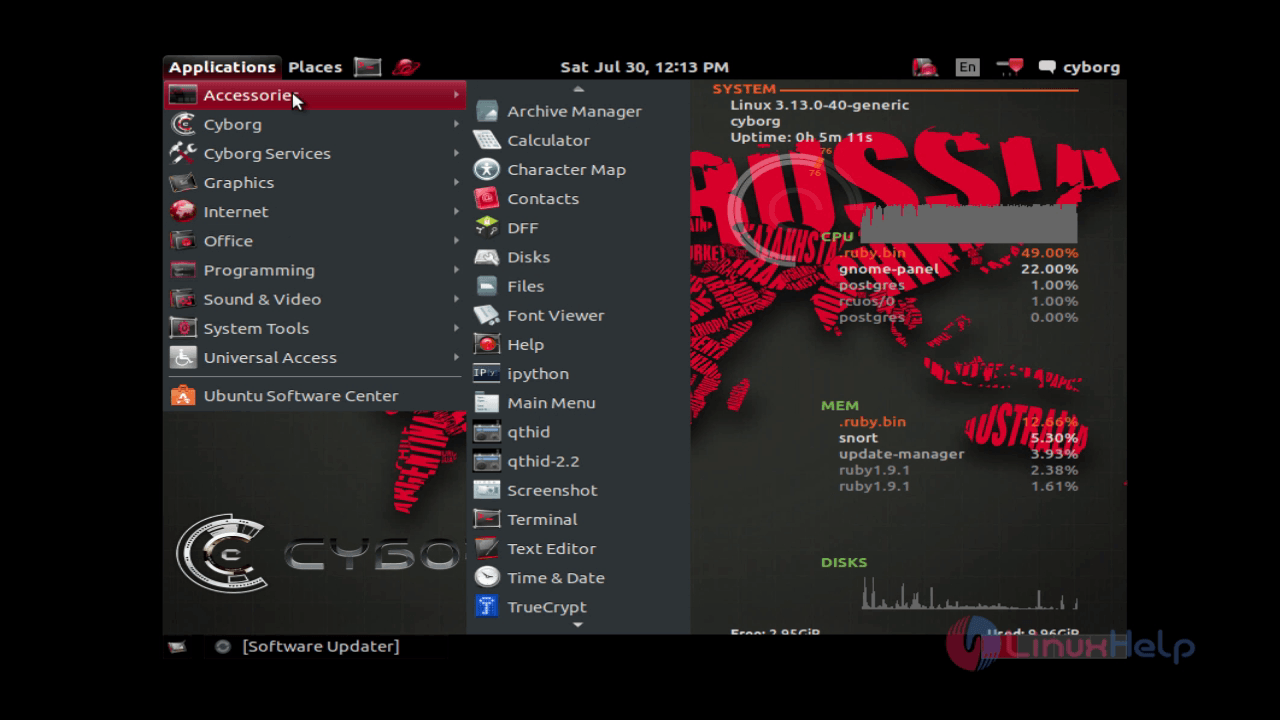
Task: Open Archive Manager icon in Accessories
Action: (486, 111)
